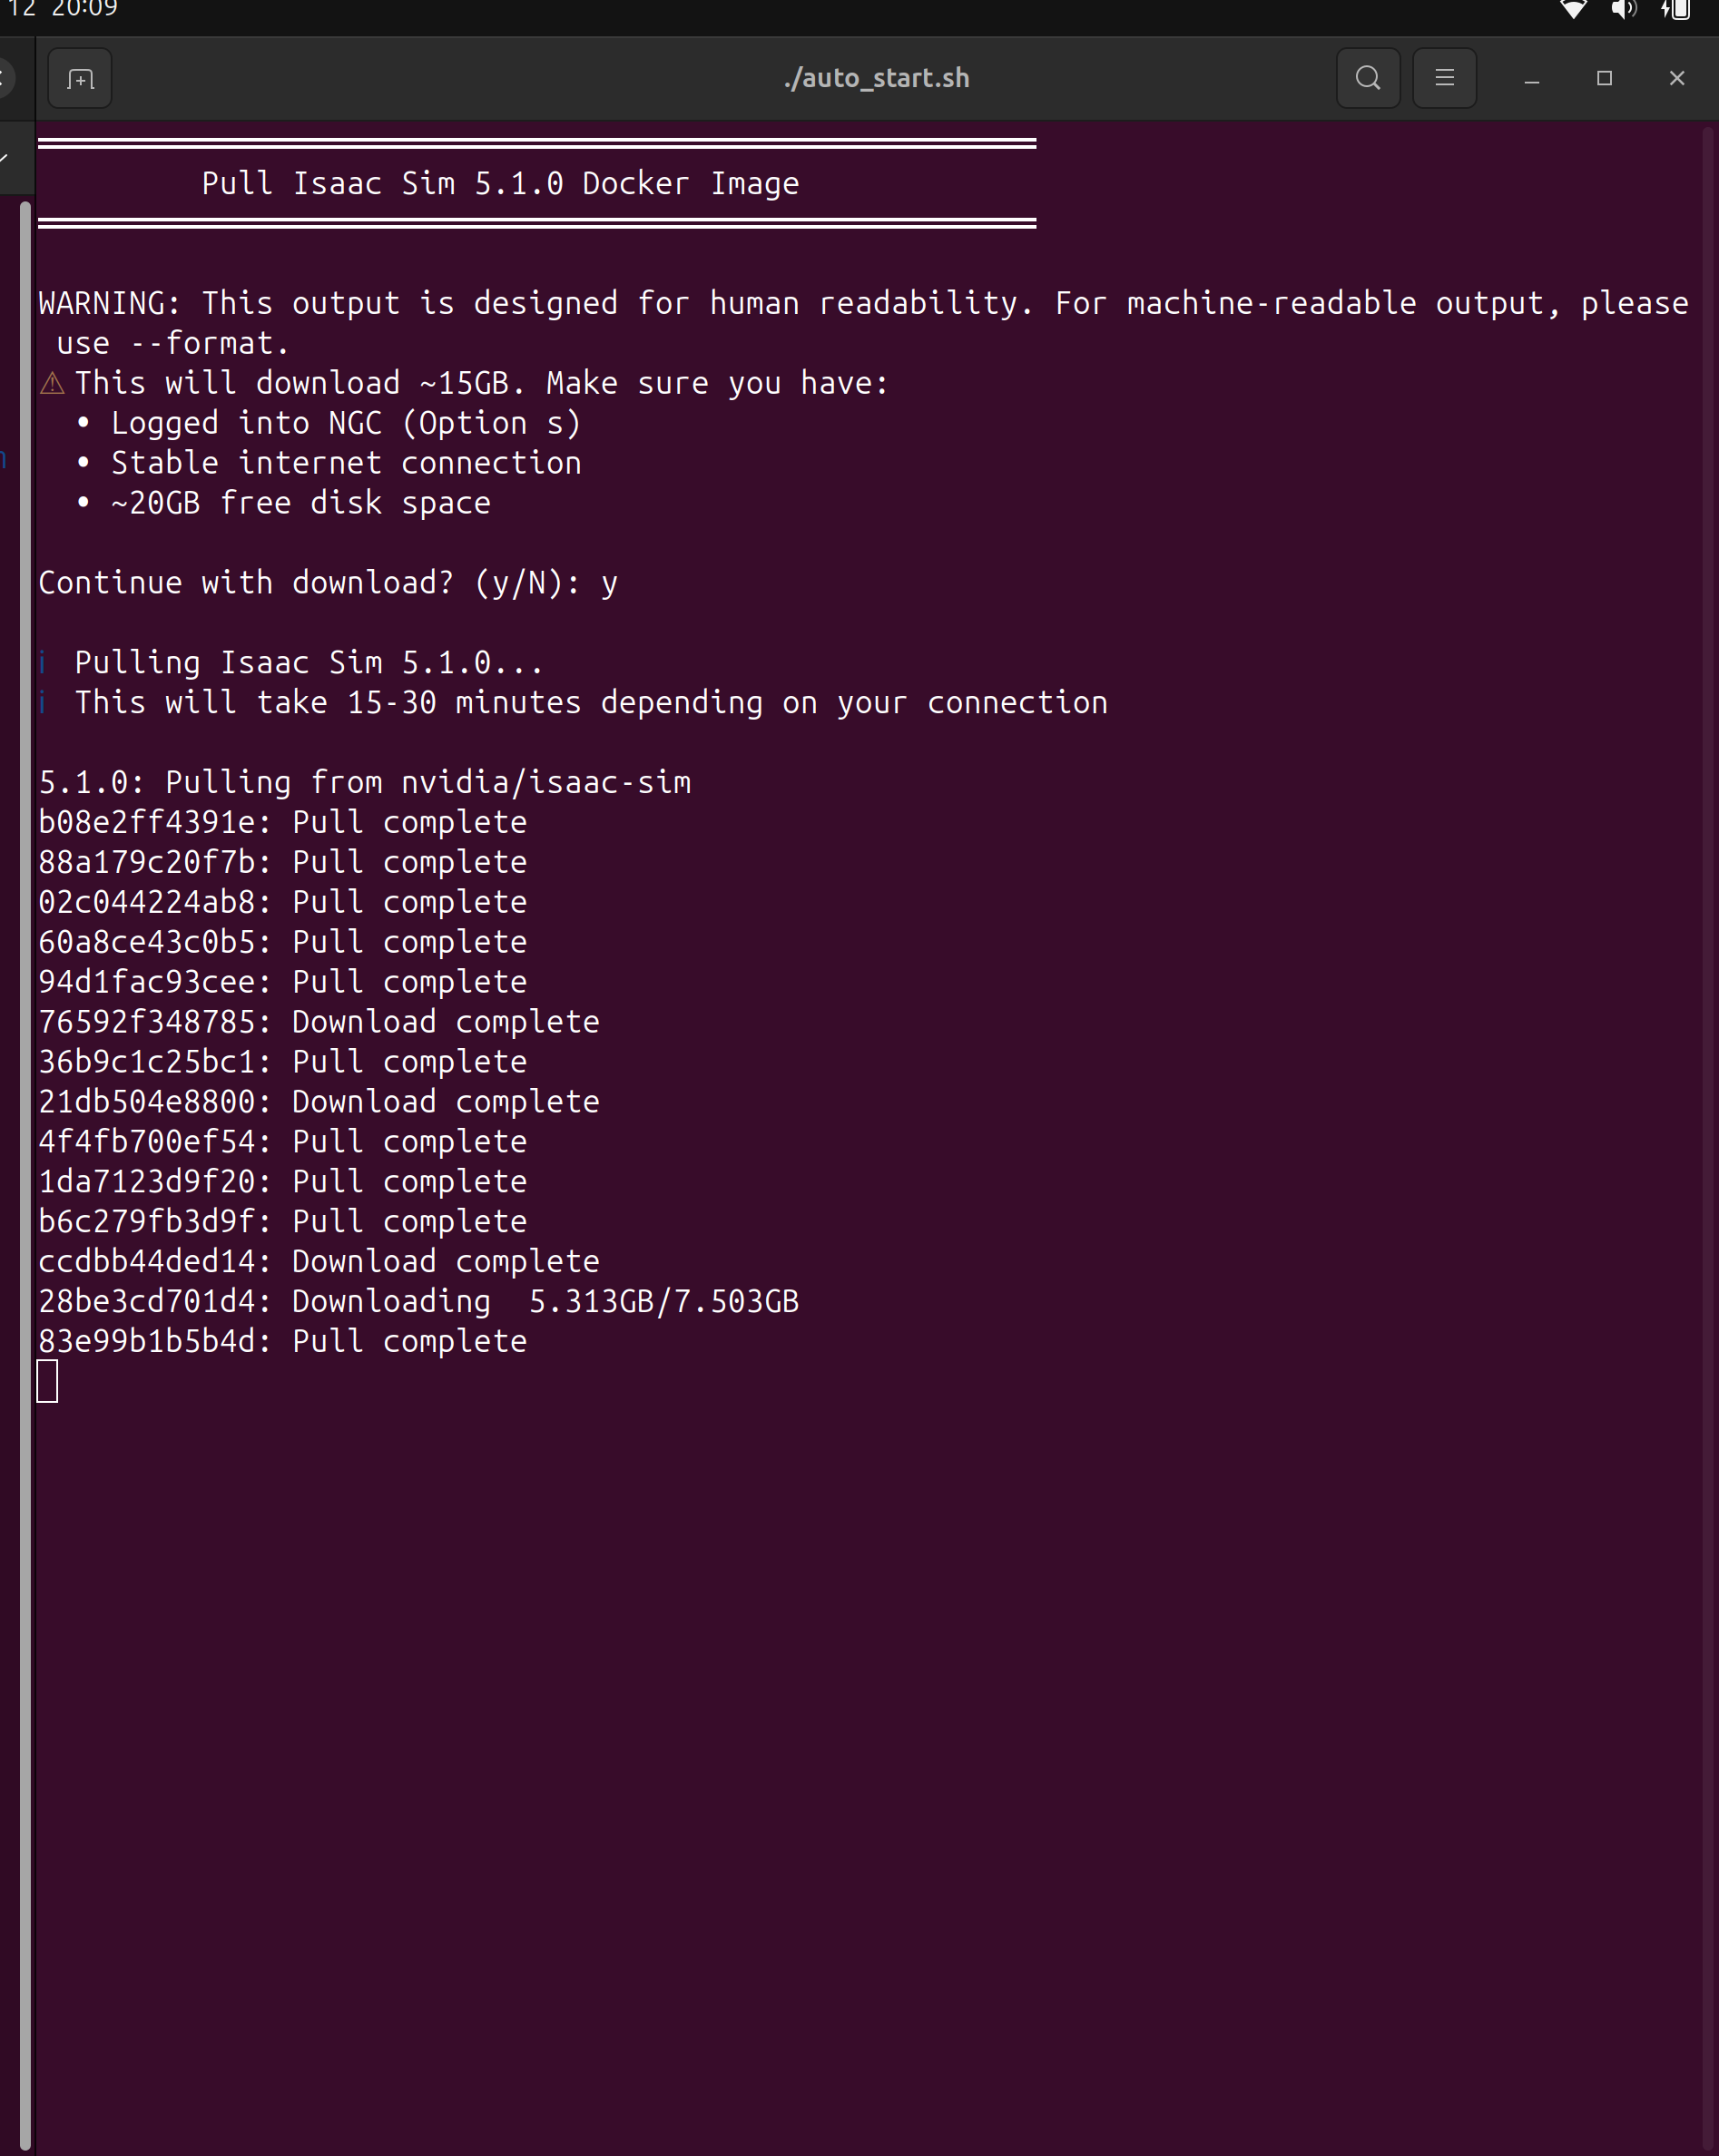Image resolution: width=1719 pixels, height=2156 pixels.
Task: Click the ./auto_start.sh window title
Action: [876, 78]
